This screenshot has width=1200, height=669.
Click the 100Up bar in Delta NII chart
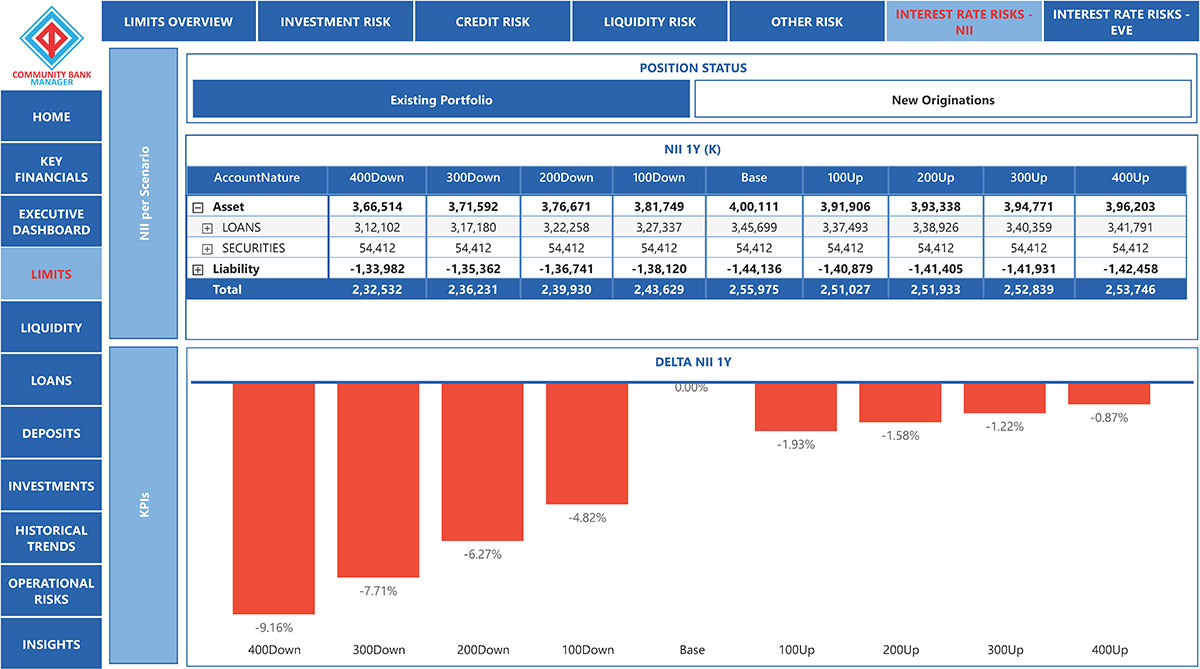[796, 406]
